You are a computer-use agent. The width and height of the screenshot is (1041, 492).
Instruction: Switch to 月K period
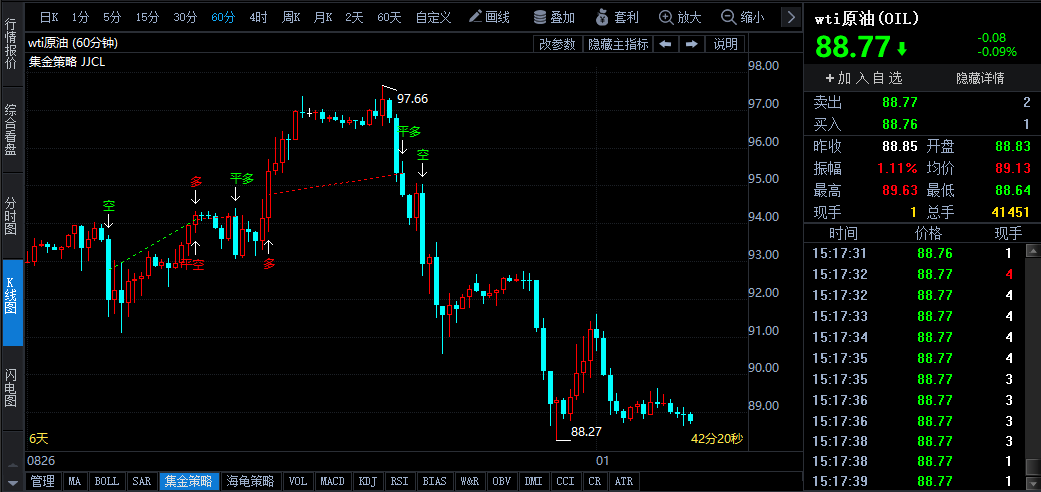click(x=323, y=17)
